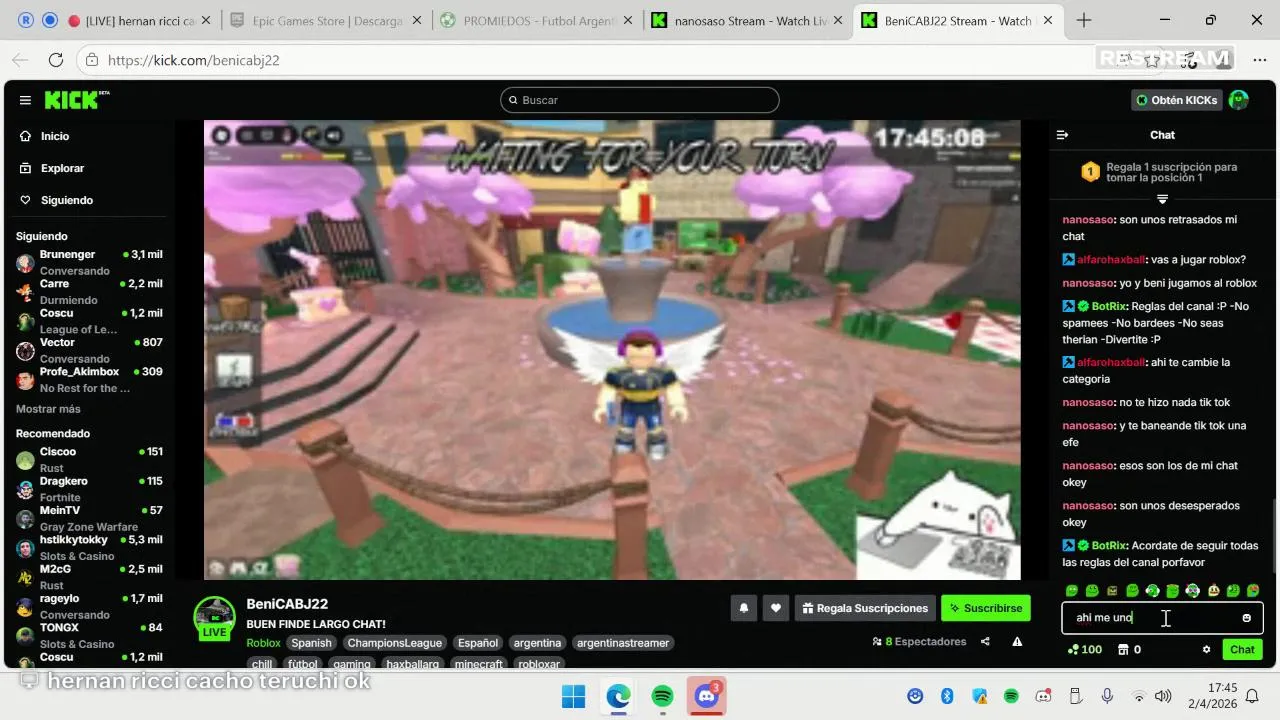Send message with Chat button

click(1242, 649)
